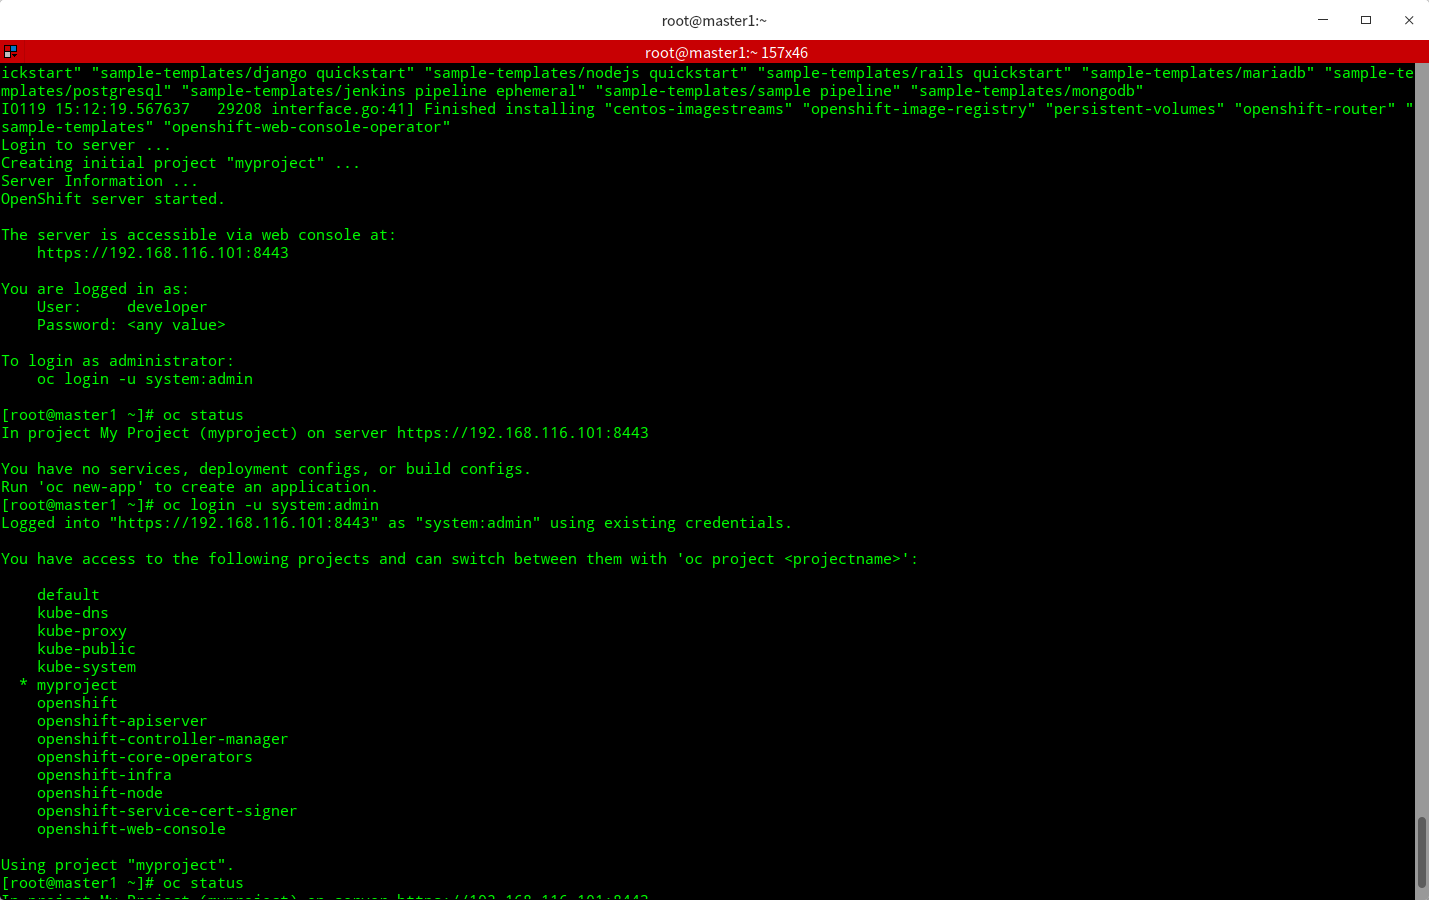The height and width of the screenshot is (900, 1429).
Task: Click the 'myproject' entry marked with asterisk
Action: point(77,684)
